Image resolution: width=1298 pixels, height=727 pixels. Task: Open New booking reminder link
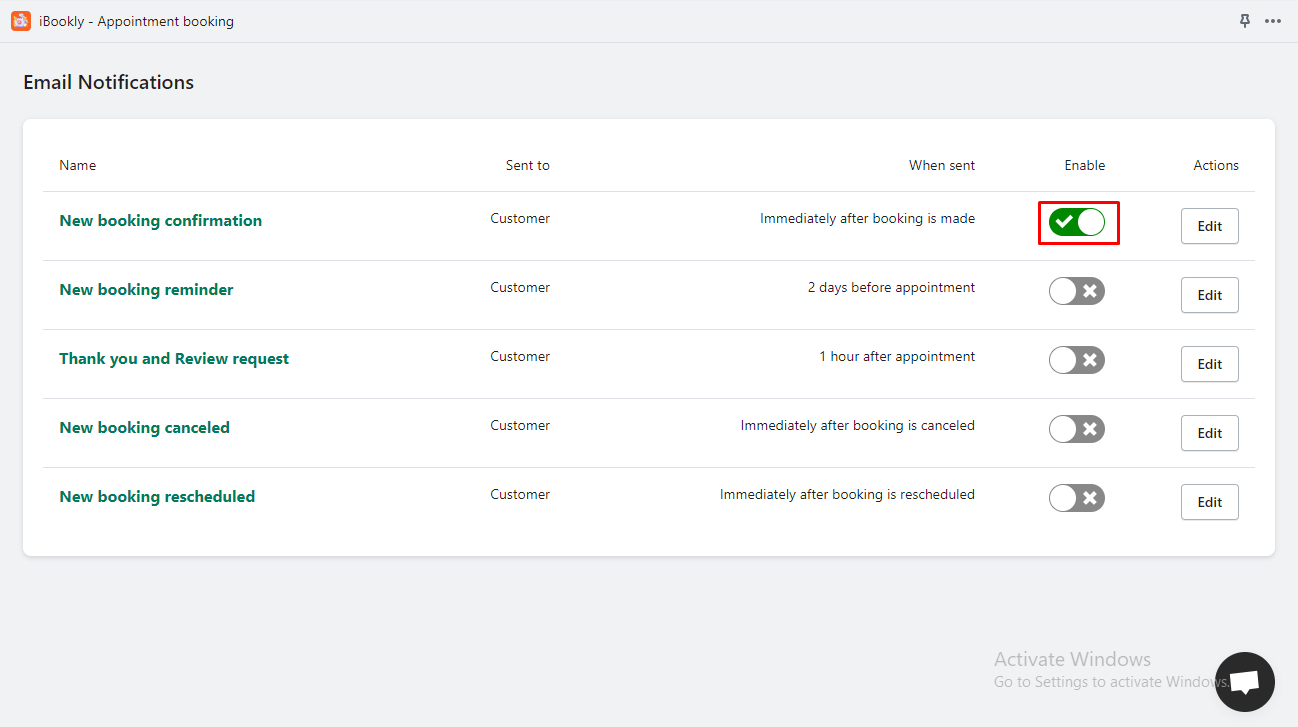[x=146, y=290]
